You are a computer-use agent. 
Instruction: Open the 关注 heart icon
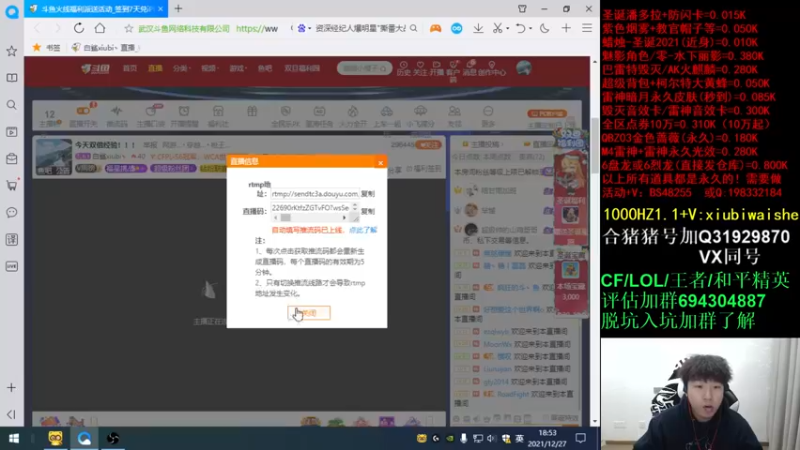pos(420,68)
